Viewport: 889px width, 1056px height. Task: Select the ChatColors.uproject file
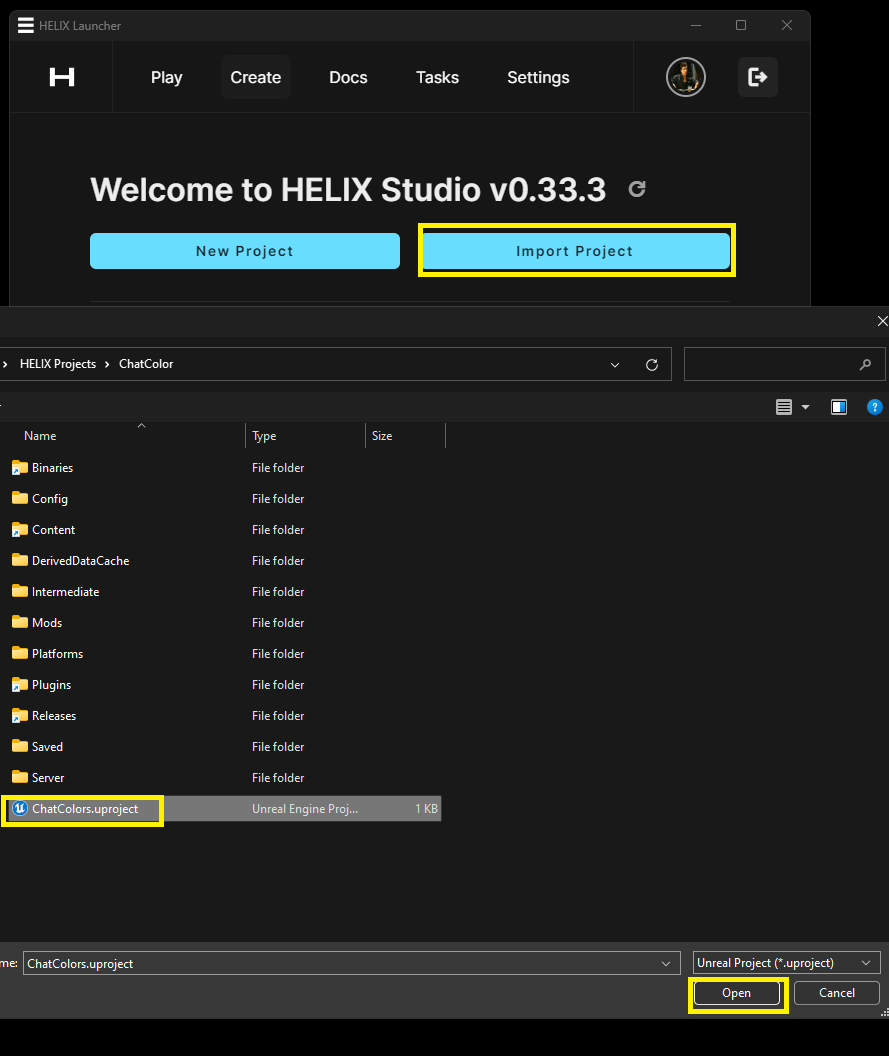85,809
